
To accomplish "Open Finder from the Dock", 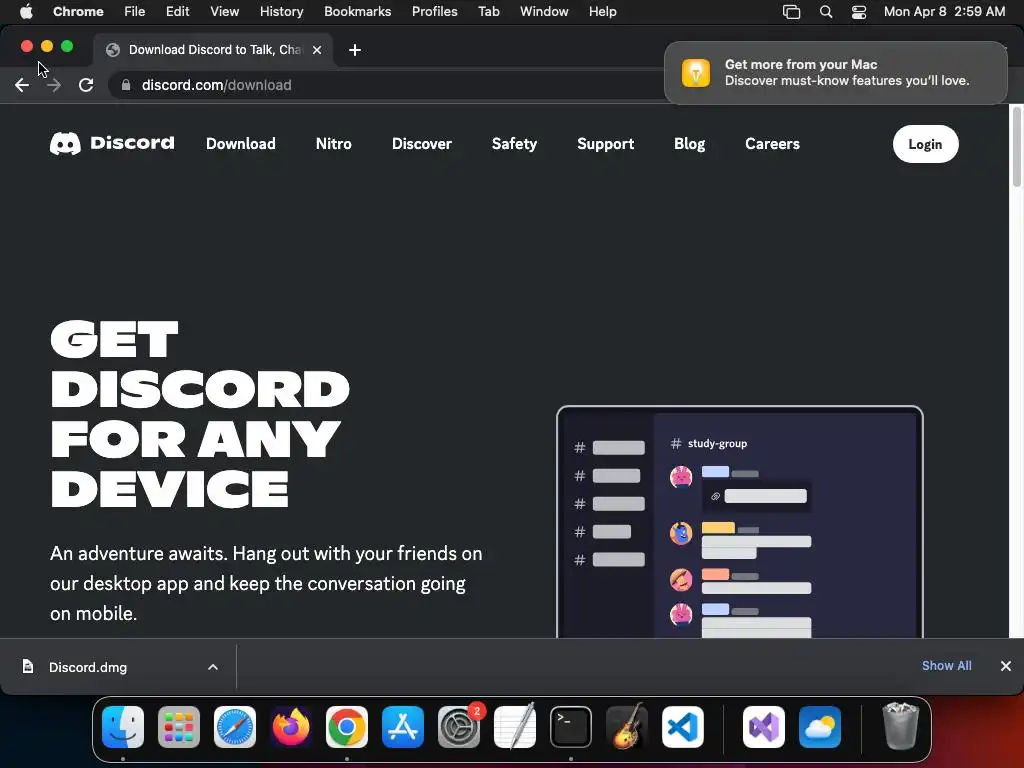I will tap(123, 726).
